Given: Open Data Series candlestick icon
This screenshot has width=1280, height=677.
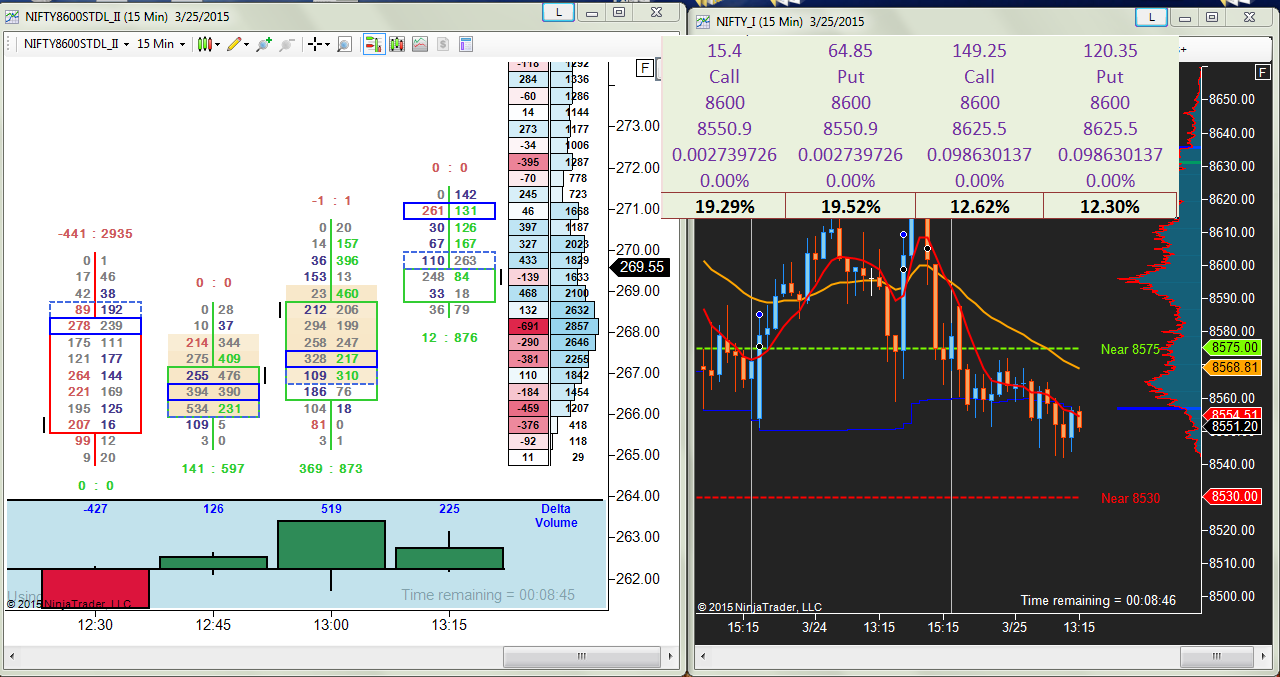Looking at the screenshot, I should pyautogui.click(x=397, y=44).
